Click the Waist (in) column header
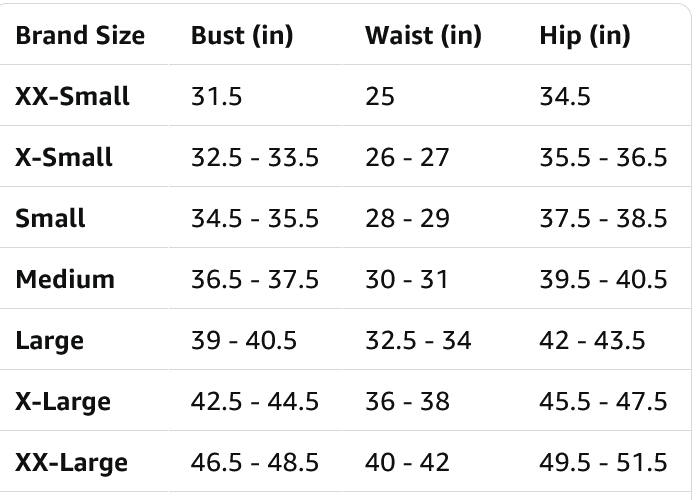Viewport: 699px width, 500px height. coord(423,36)
